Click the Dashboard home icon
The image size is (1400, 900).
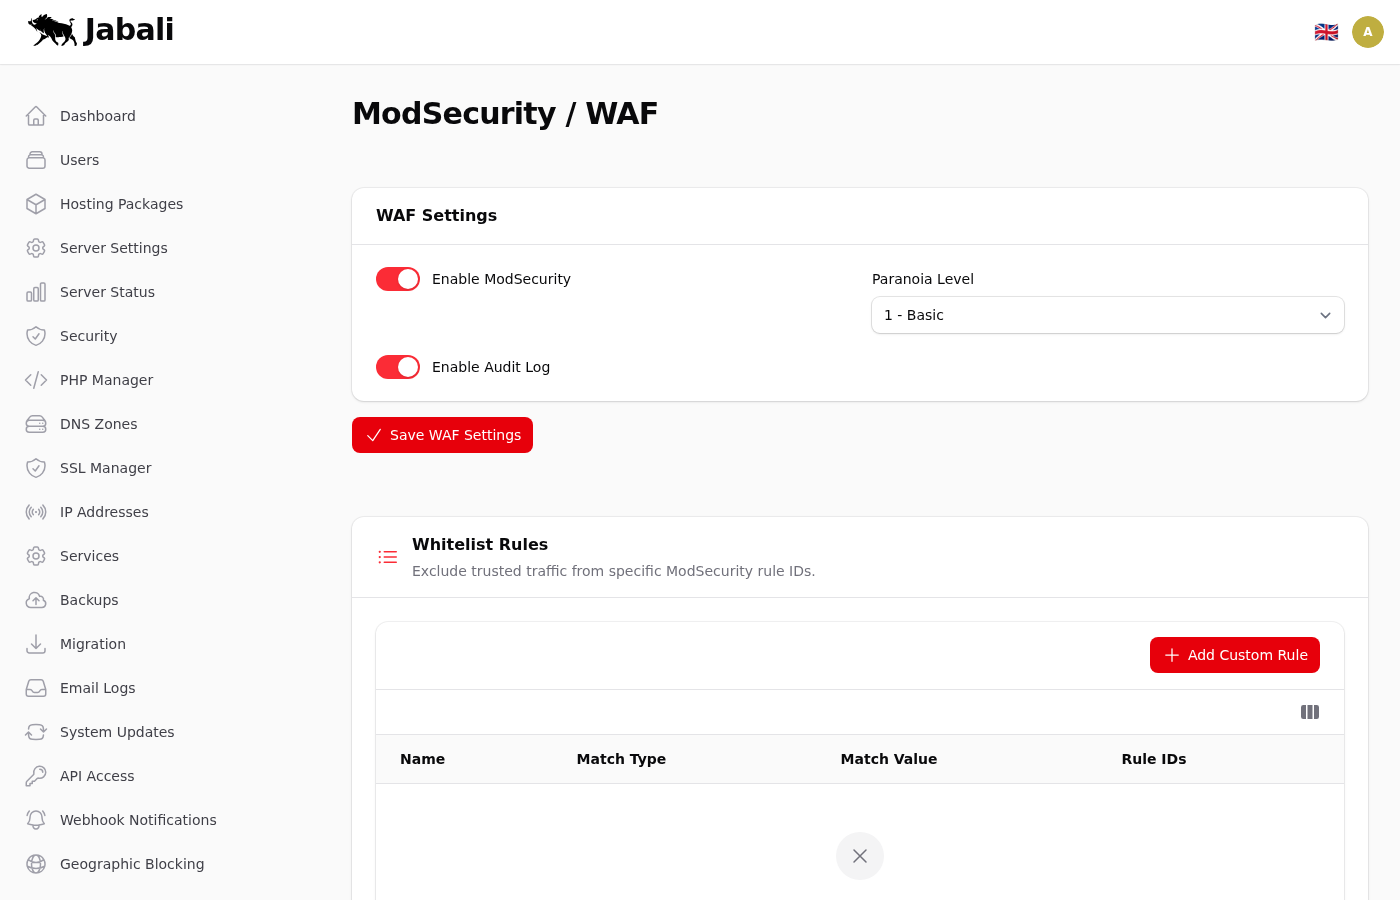[x=36, y=116]
